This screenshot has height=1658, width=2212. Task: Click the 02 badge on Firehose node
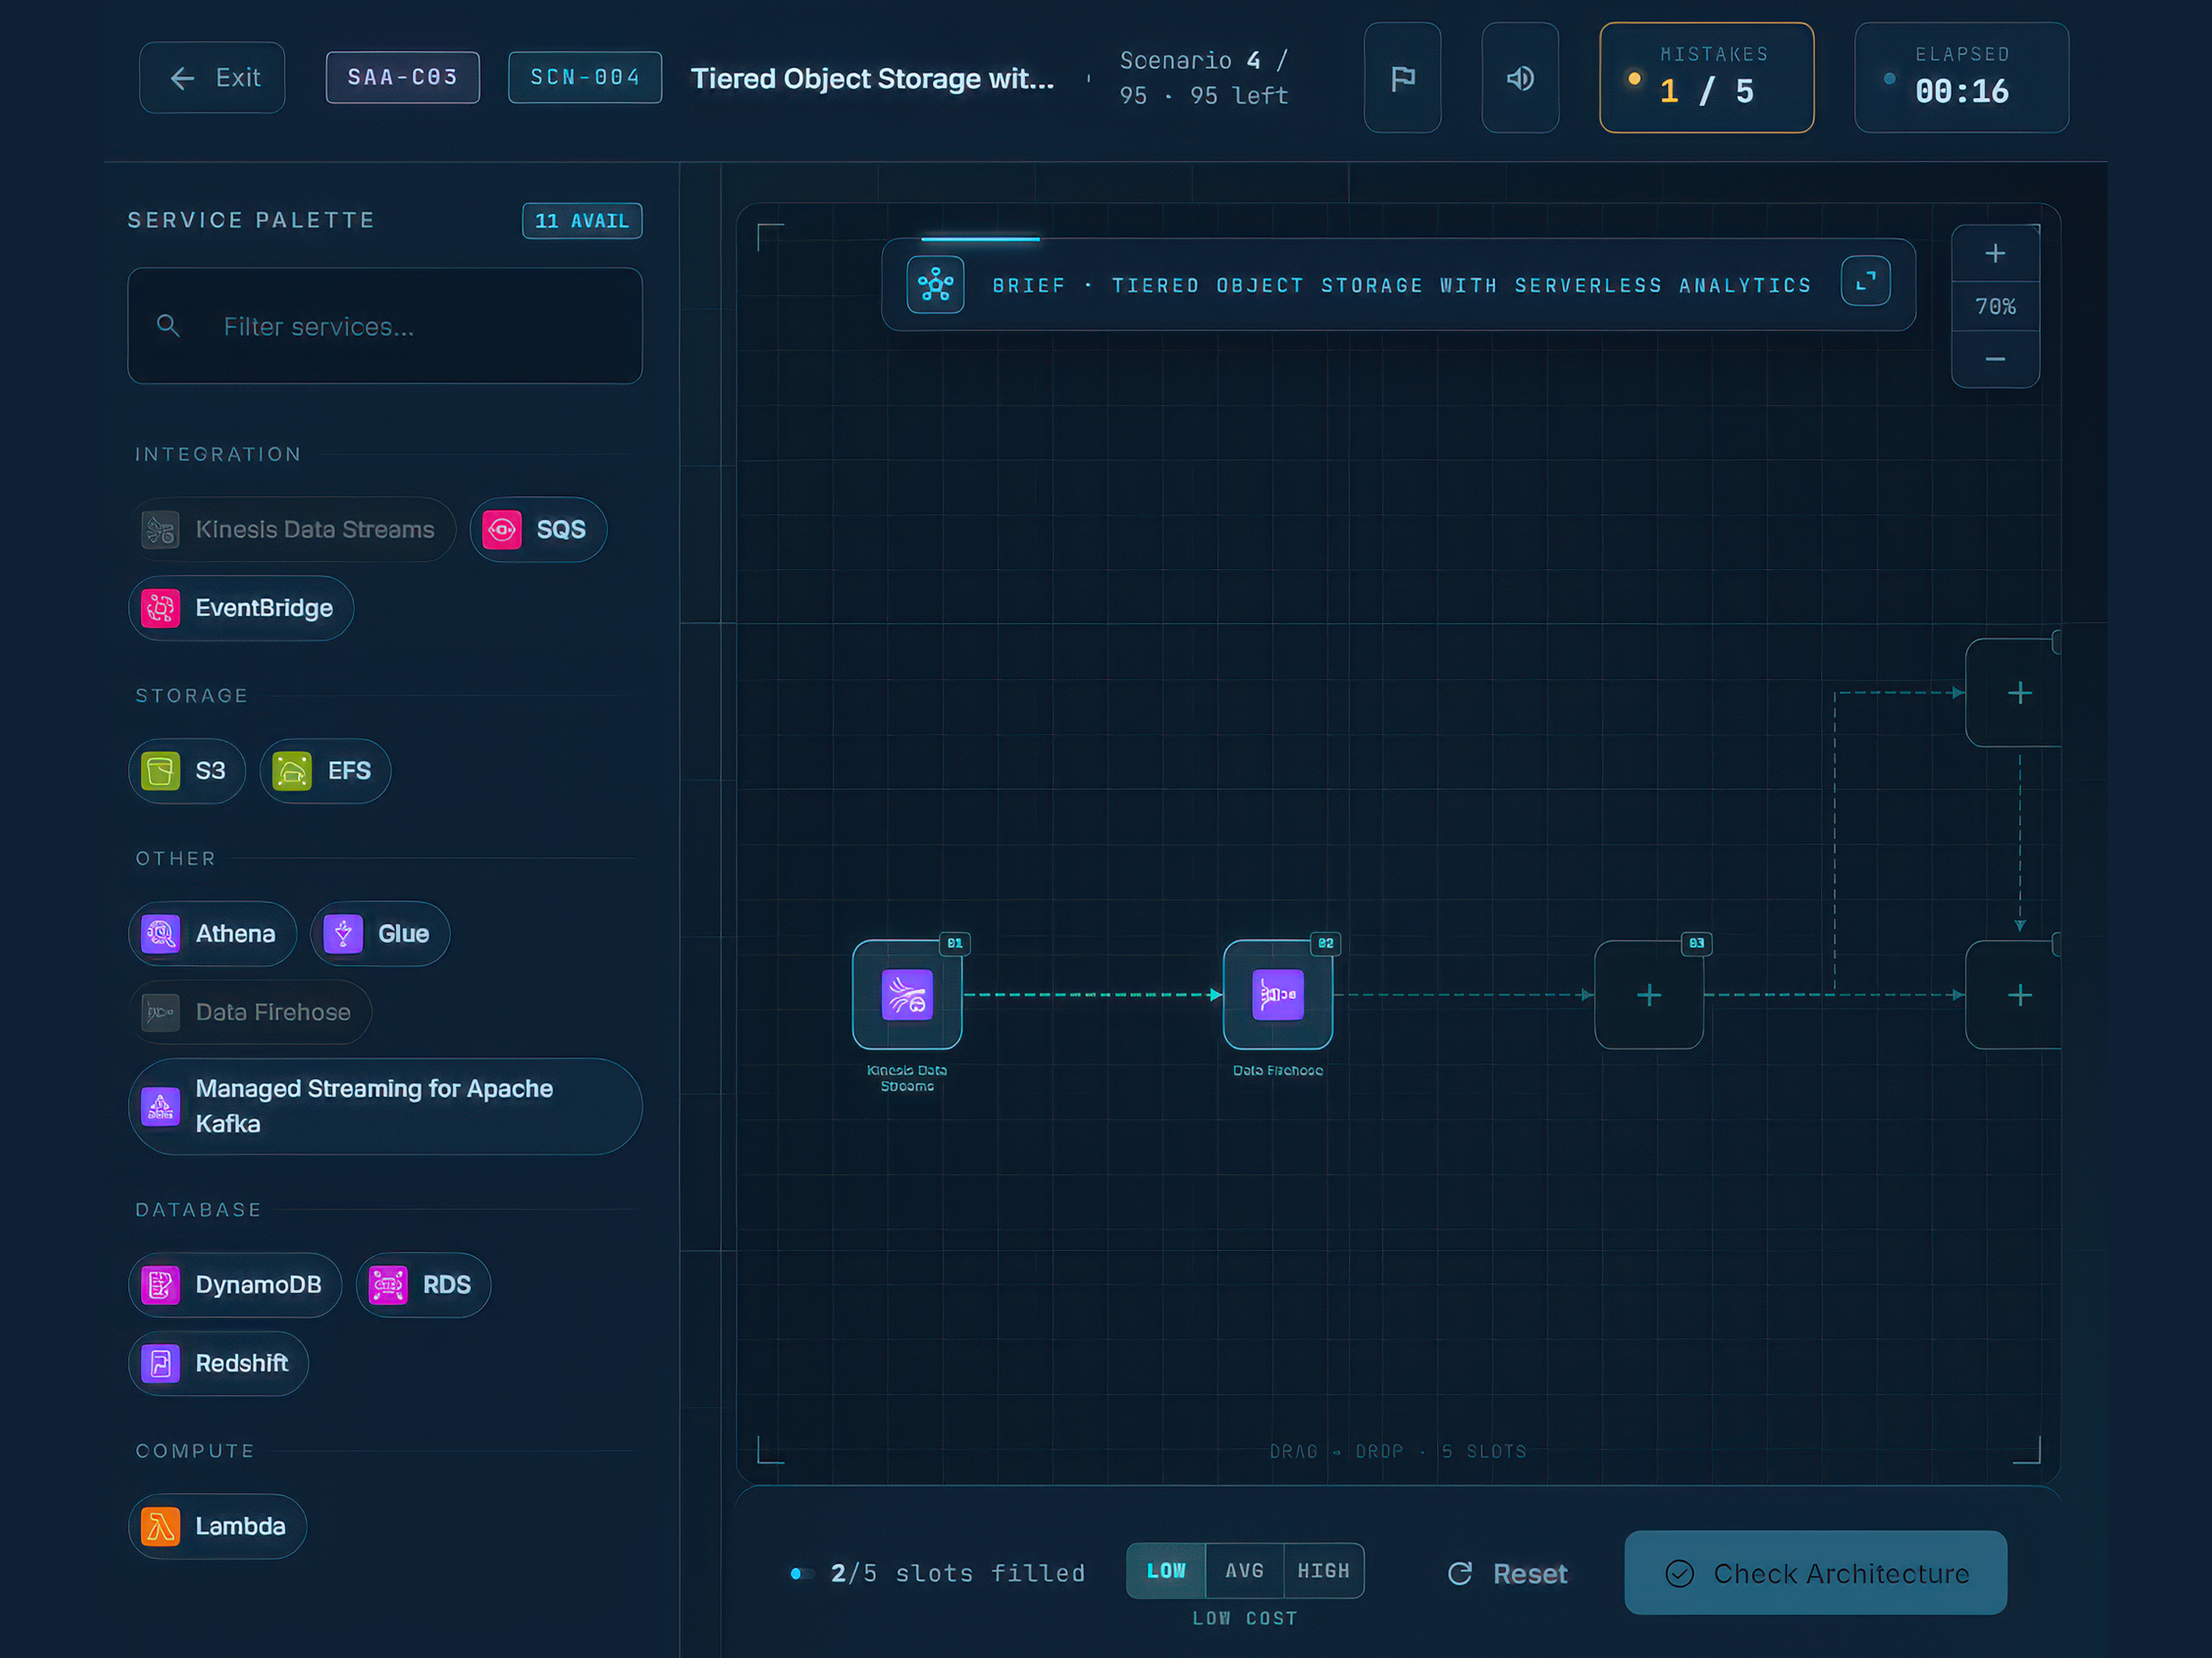tap(1326, 943)
